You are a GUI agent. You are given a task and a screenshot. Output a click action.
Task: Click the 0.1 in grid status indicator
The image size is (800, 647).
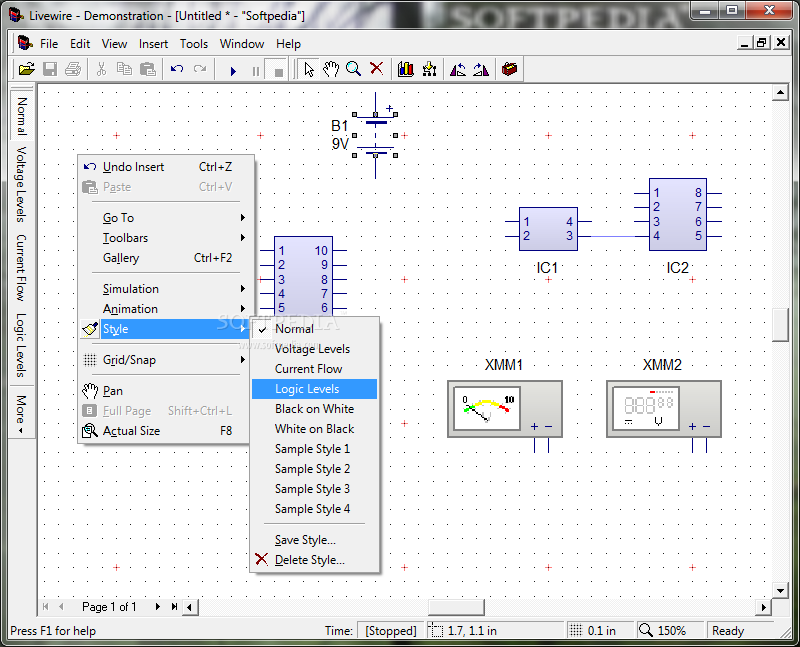click(x=599, y=631)
